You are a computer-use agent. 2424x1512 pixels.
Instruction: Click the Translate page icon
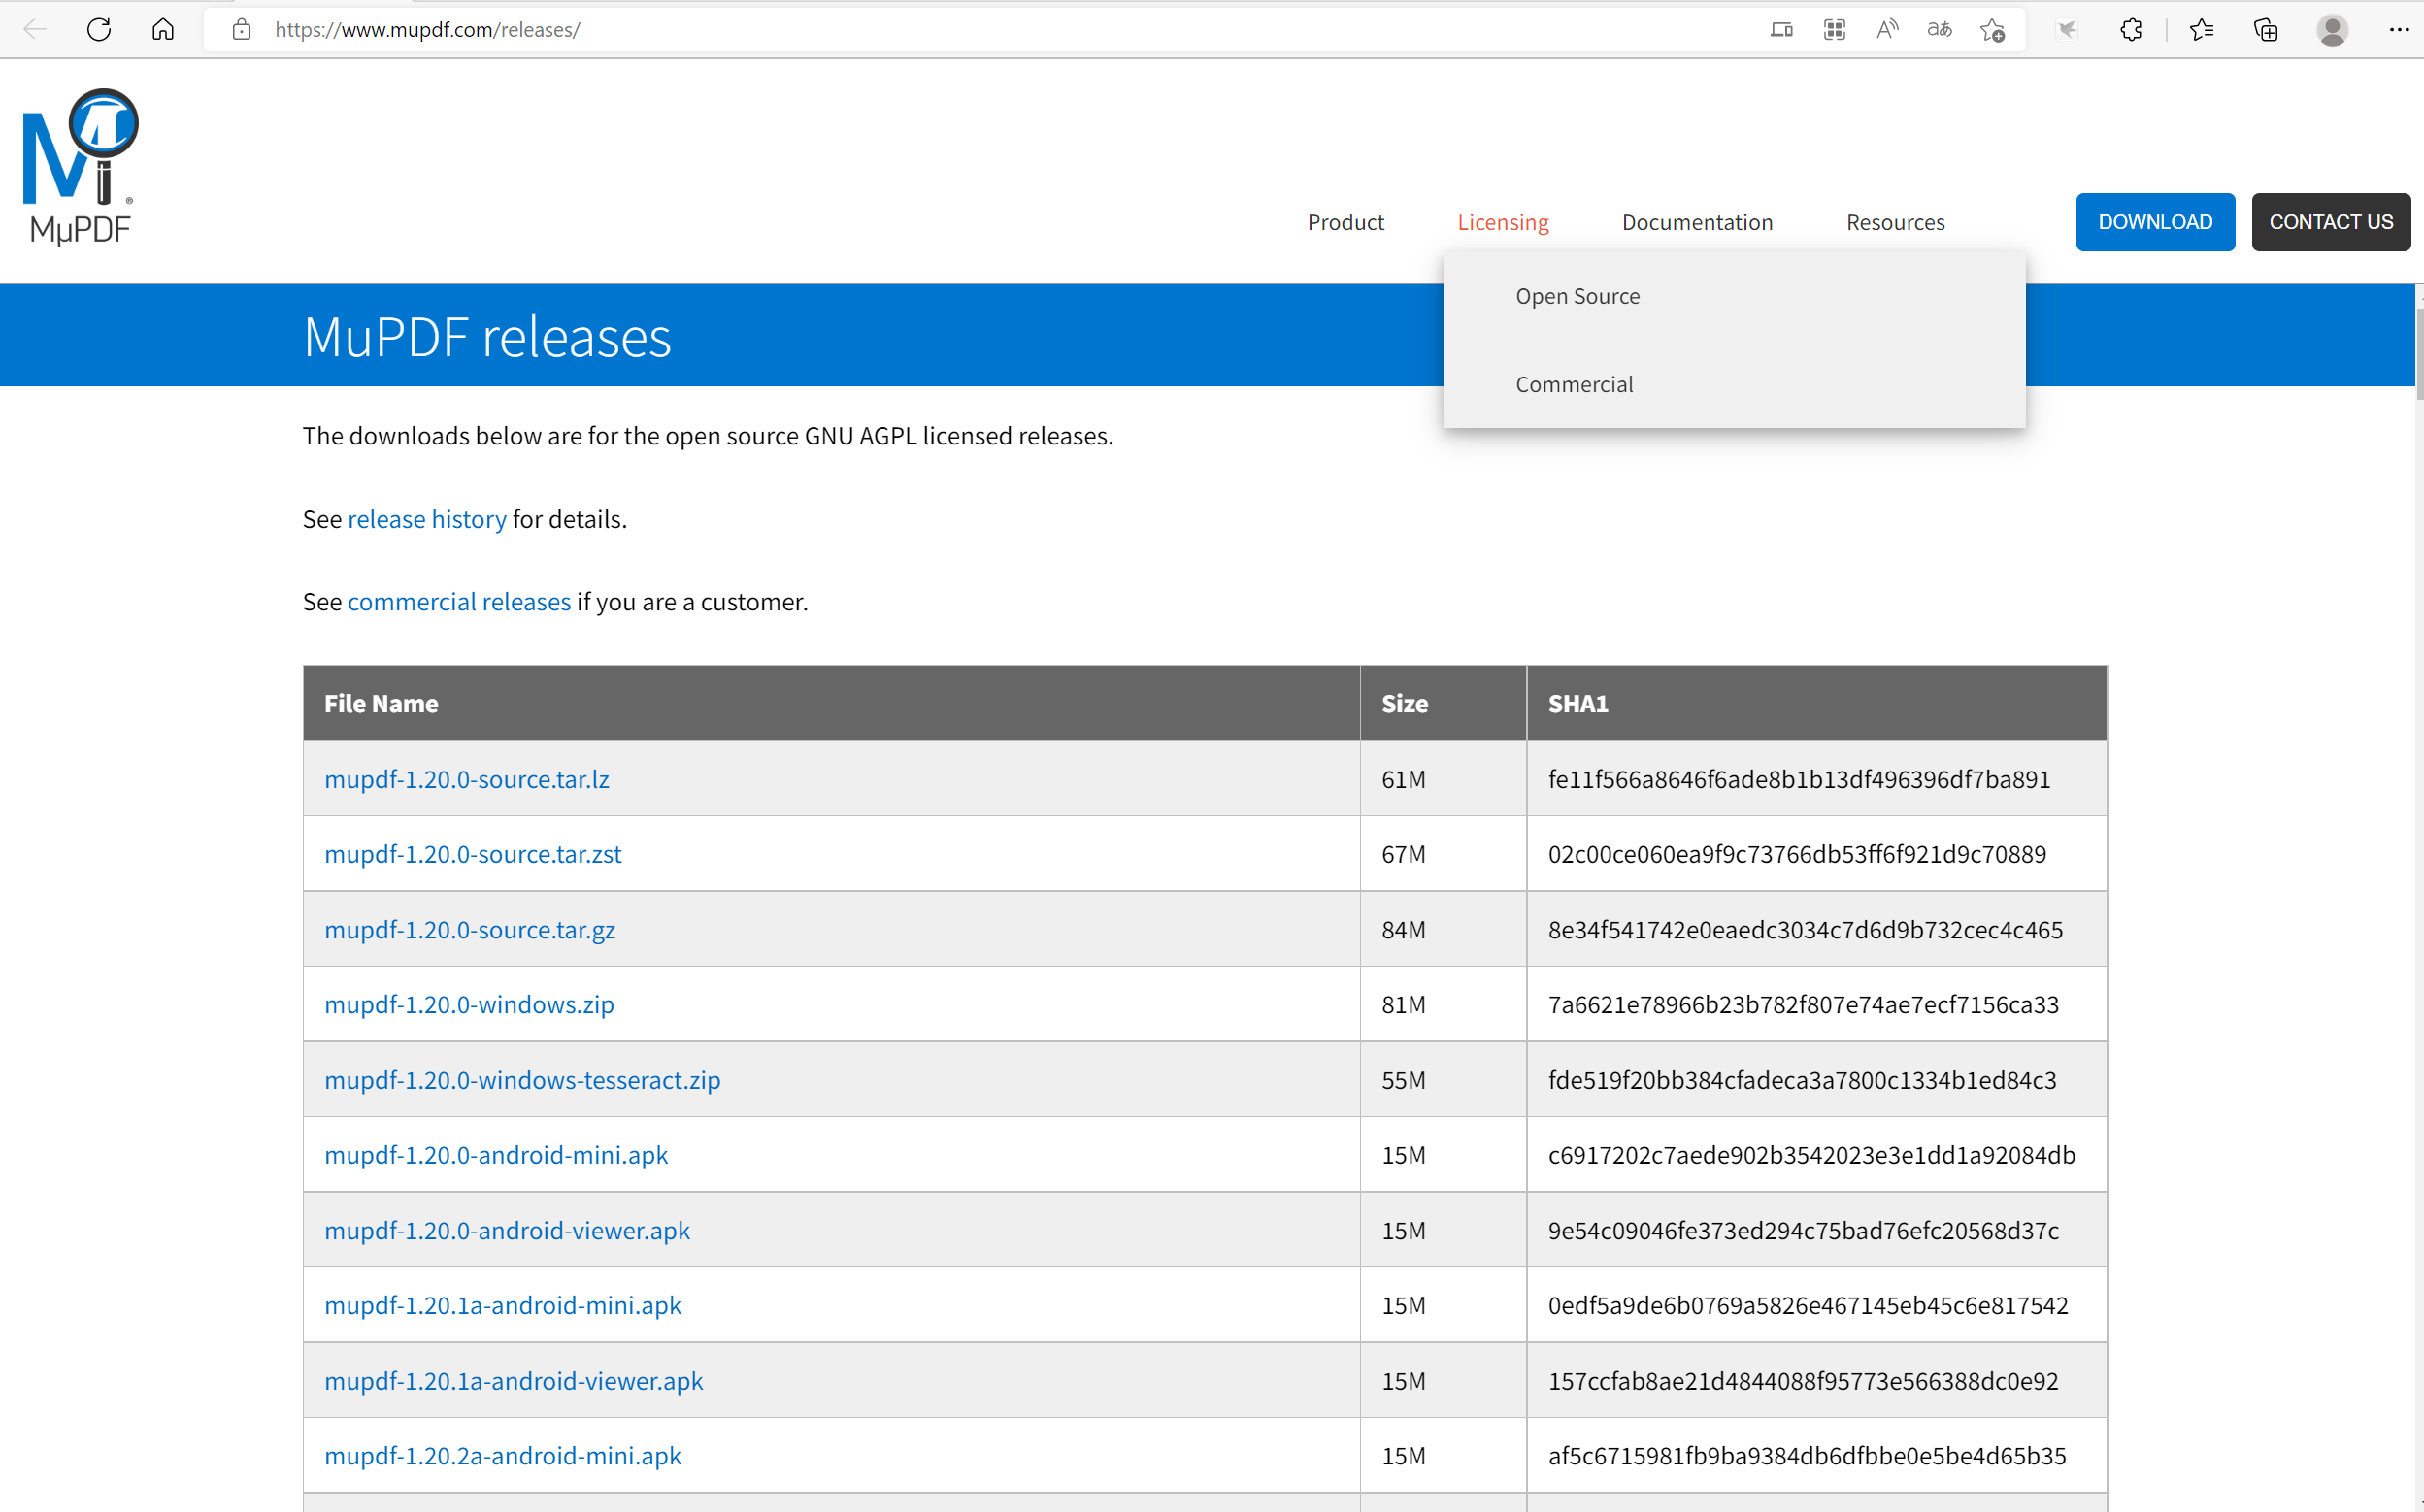1939,29
